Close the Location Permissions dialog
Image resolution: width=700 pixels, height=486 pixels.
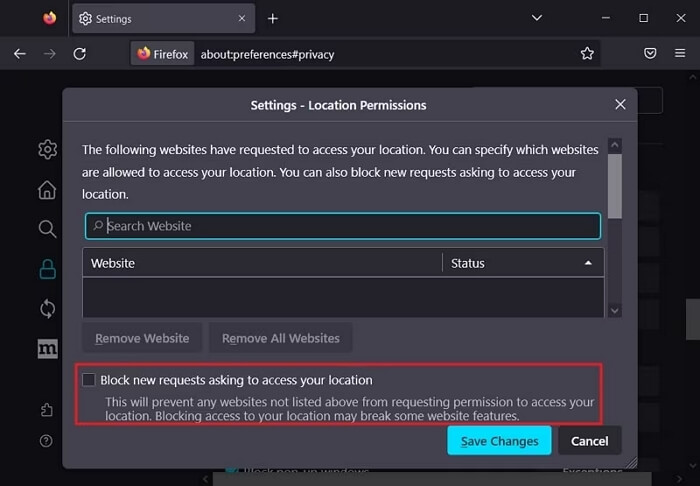620,104
